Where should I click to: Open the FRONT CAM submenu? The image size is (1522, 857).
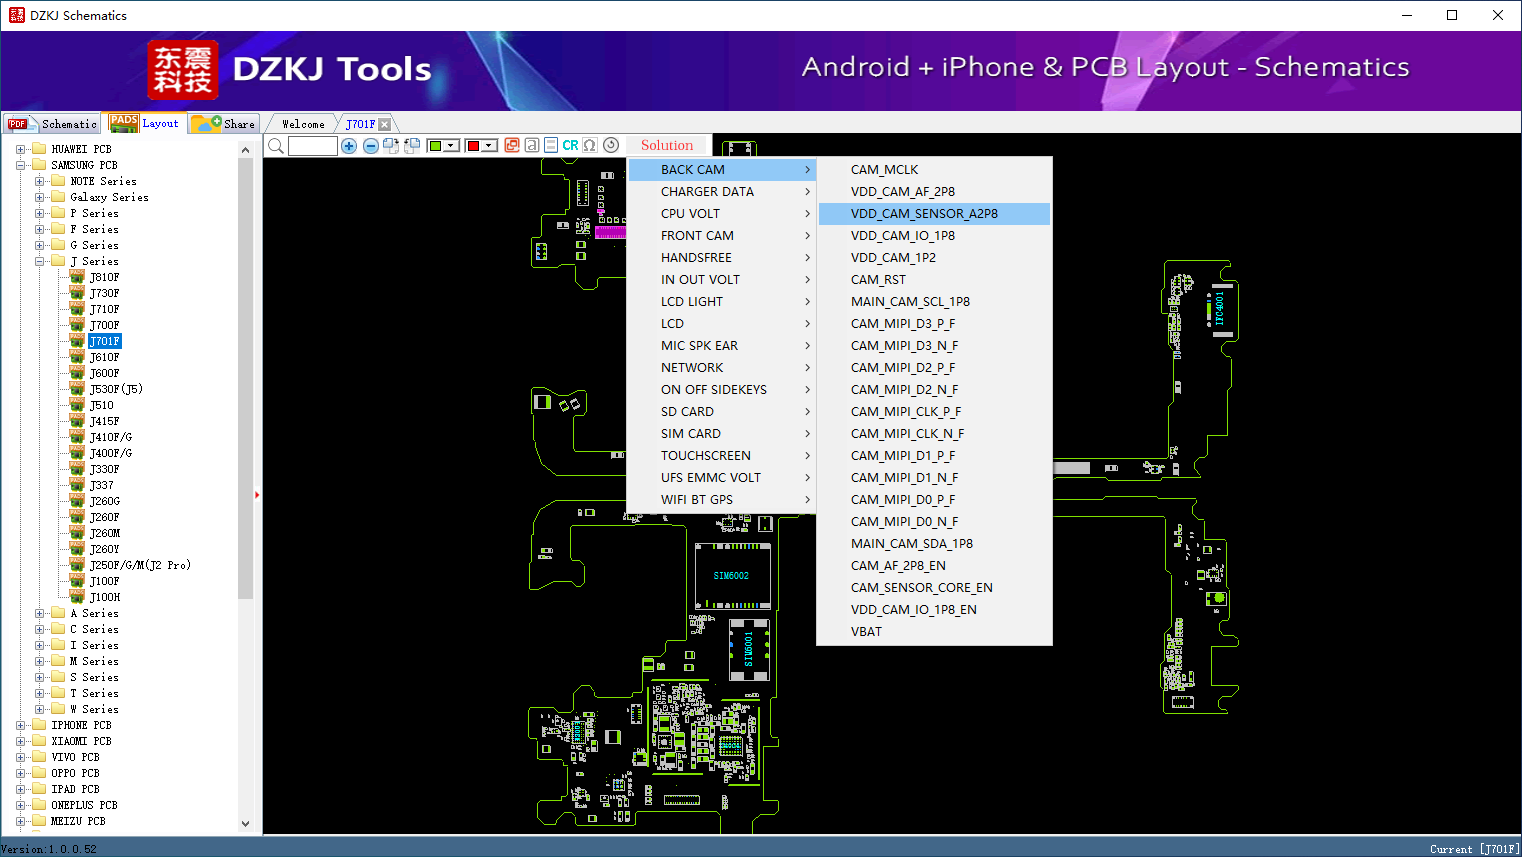[x=721, y=236]
